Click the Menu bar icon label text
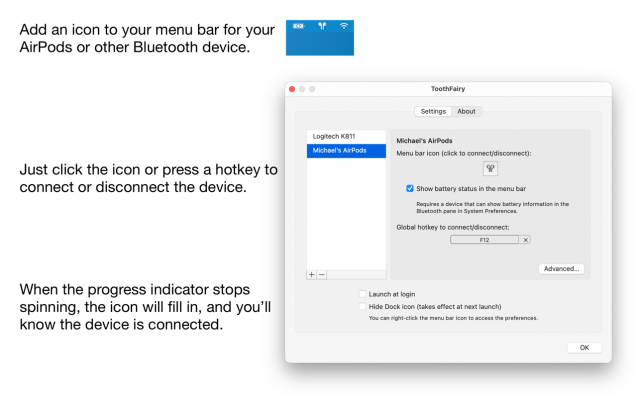Screen dimensions: 640x400 click(x=464, y=153)
